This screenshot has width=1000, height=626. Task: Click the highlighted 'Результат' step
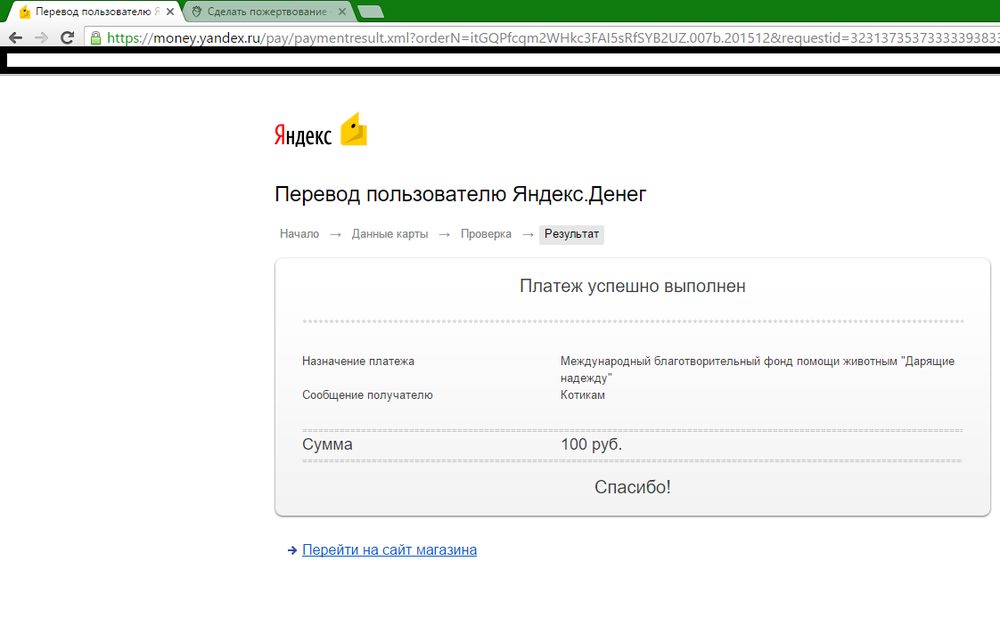(572, 234)
